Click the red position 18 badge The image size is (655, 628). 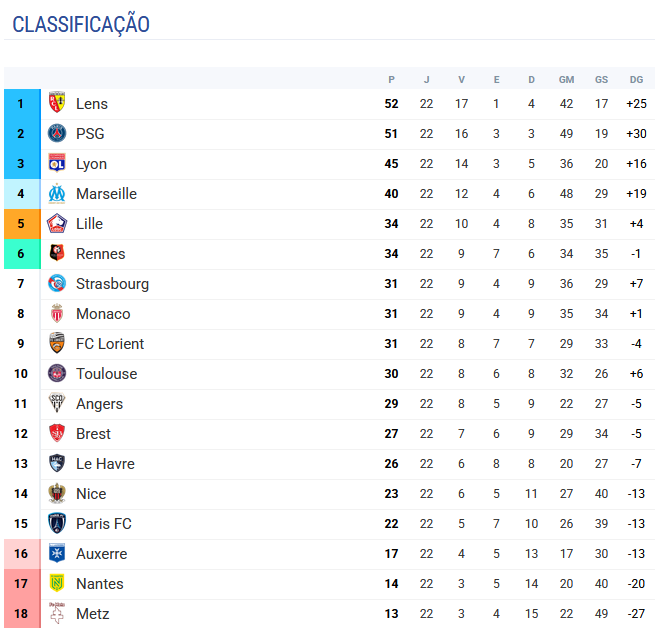21,613
